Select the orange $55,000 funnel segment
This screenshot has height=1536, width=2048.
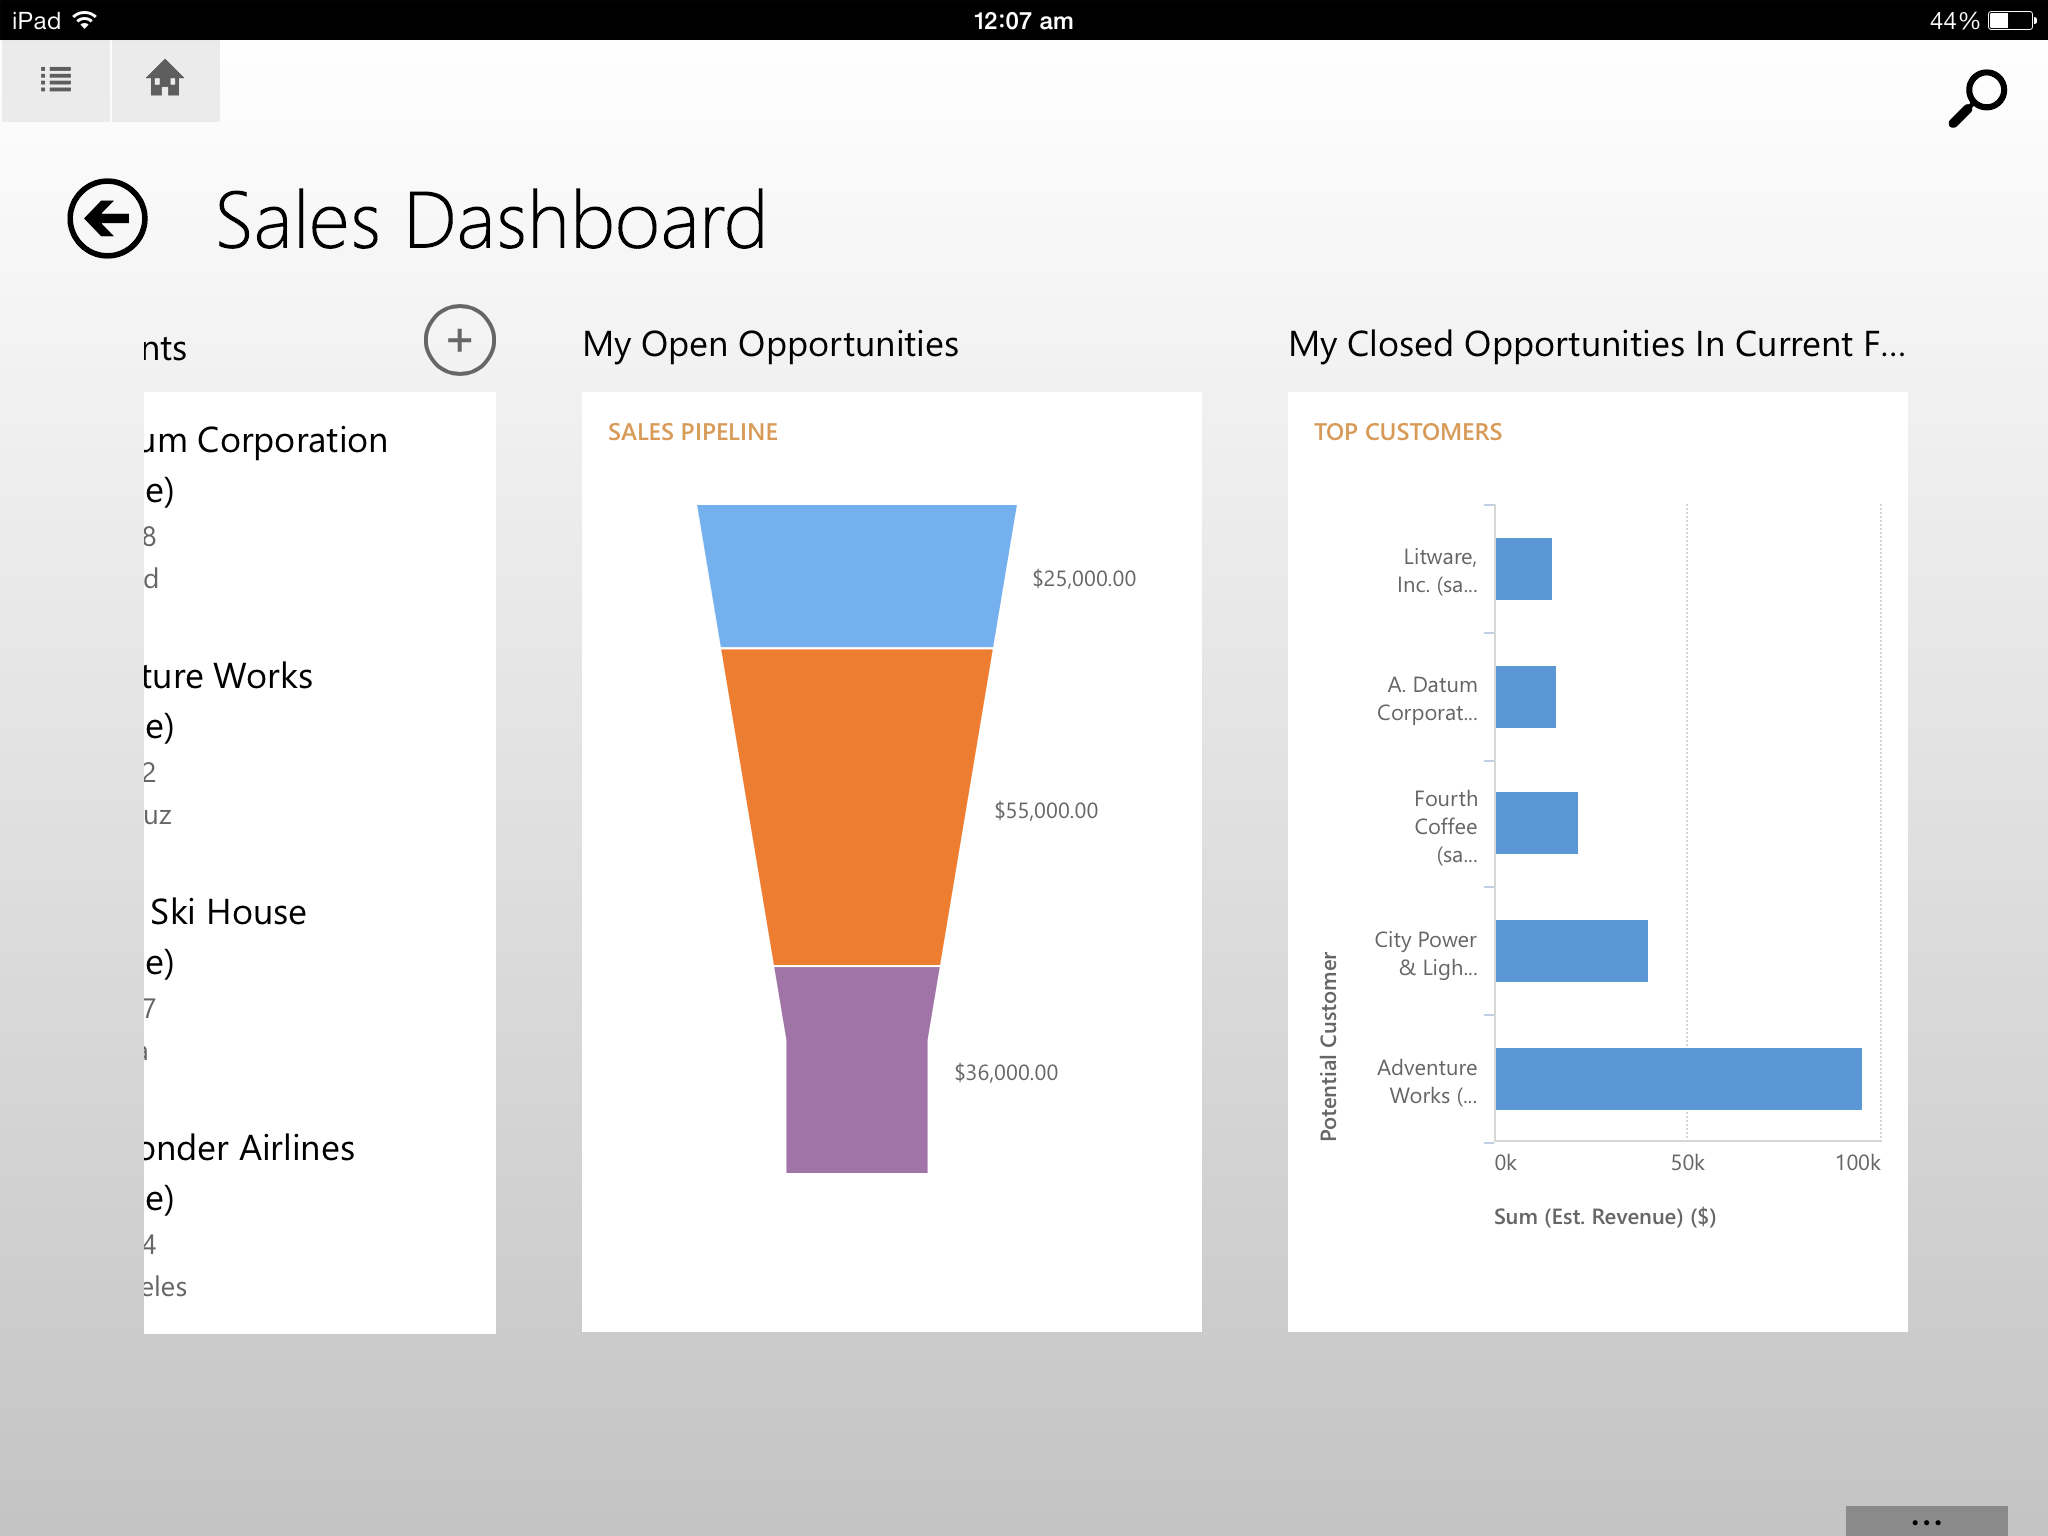click(856, 806)
